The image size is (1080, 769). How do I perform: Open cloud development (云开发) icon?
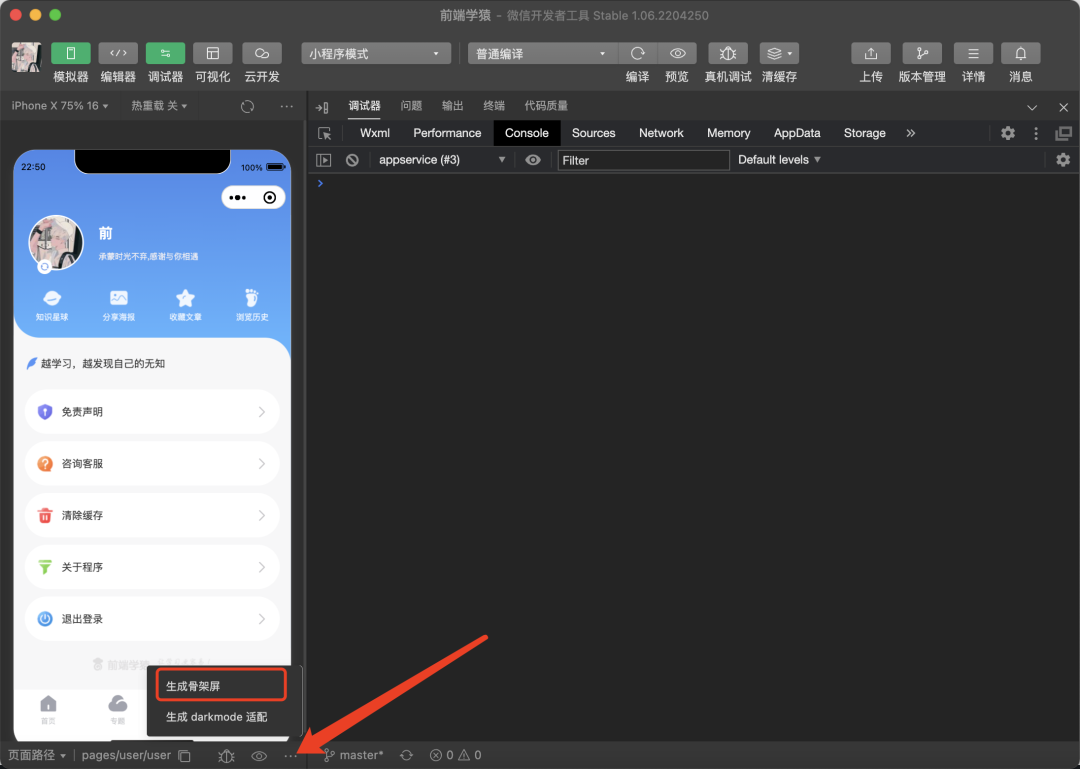(262, 54)
